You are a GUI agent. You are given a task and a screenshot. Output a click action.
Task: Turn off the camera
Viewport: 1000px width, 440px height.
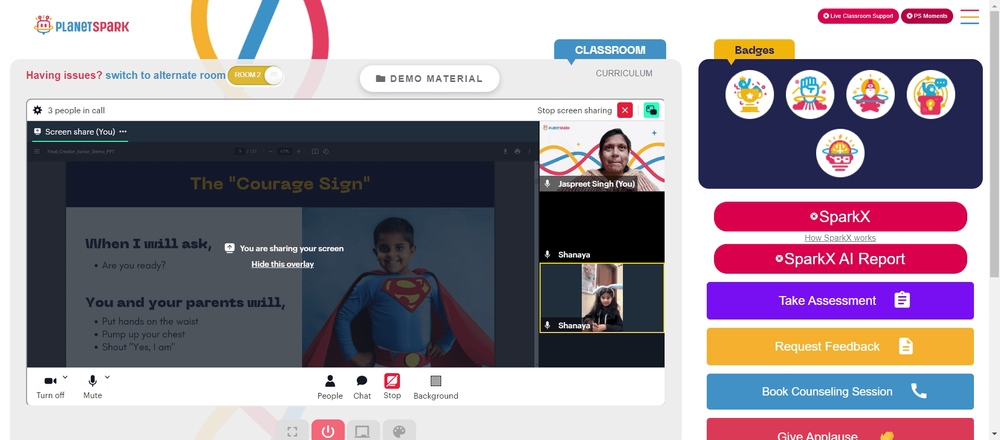point(50,386)
